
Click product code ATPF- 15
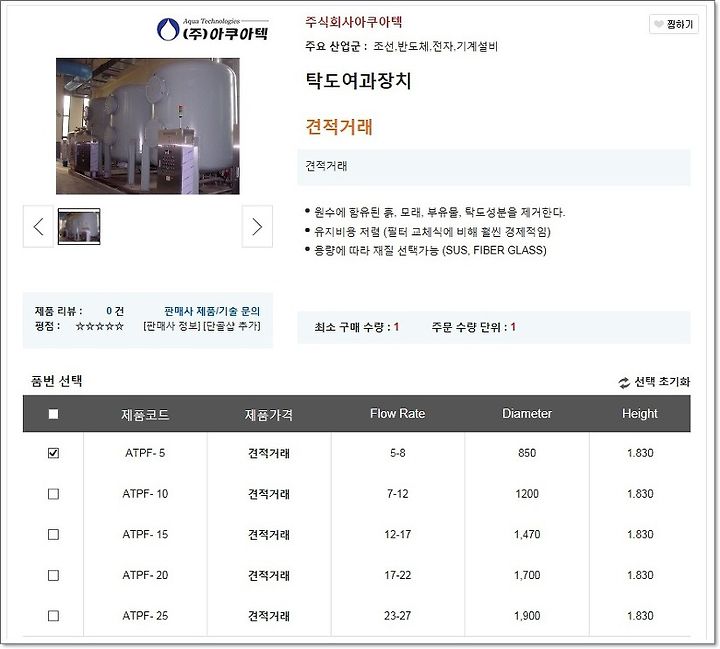(145, 535)
